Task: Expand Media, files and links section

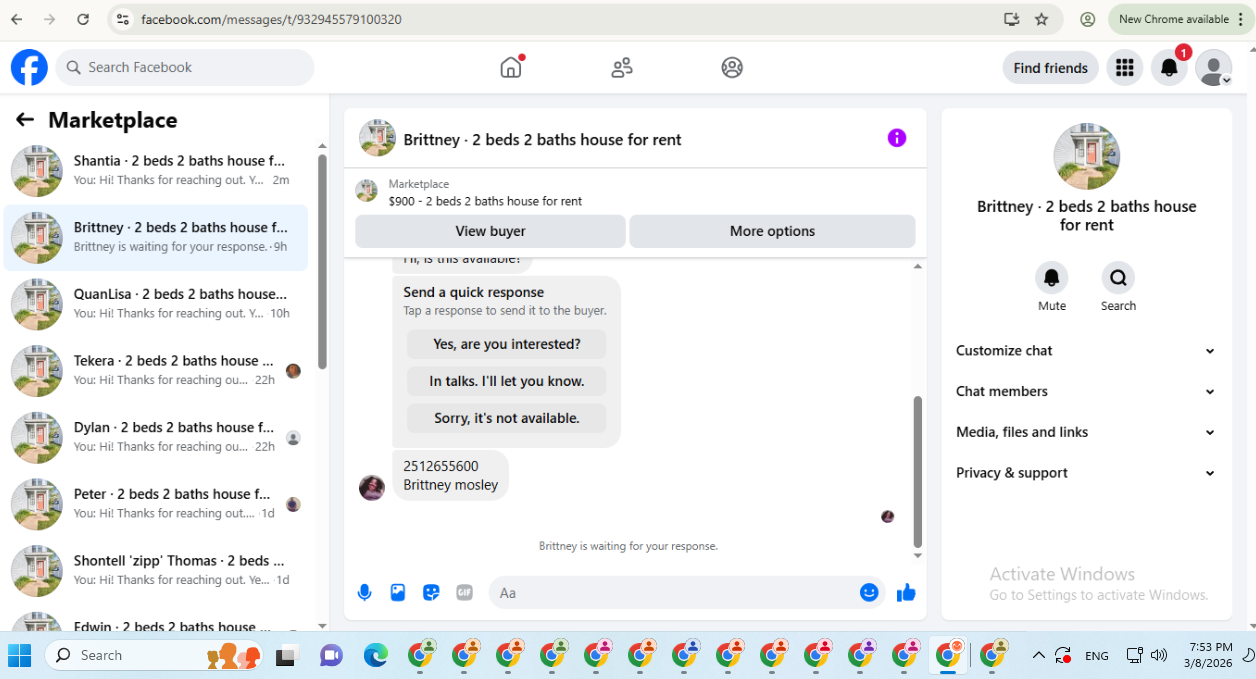Action: click(x=1086, y=432)
